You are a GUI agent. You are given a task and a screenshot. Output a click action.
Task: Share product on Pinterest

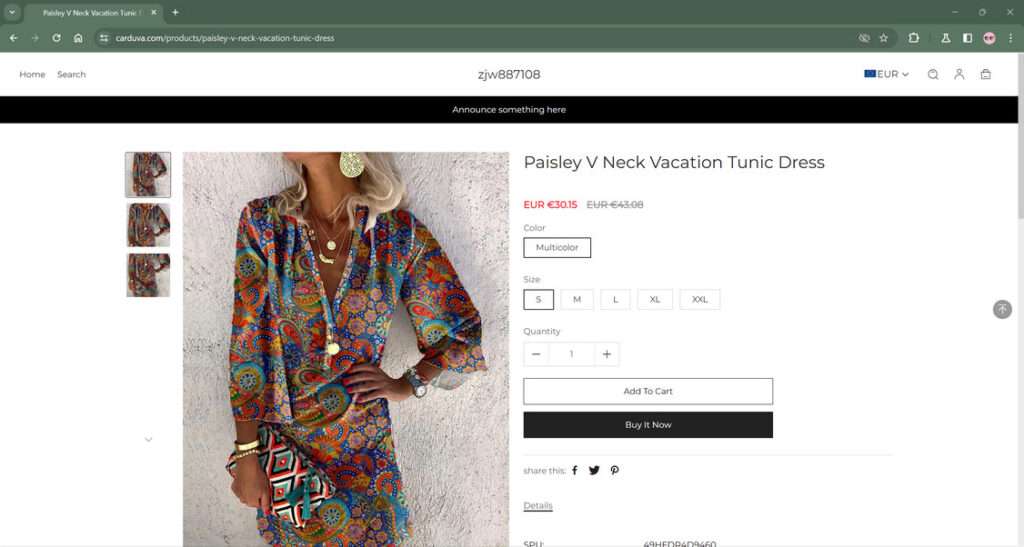coord(615,470)
